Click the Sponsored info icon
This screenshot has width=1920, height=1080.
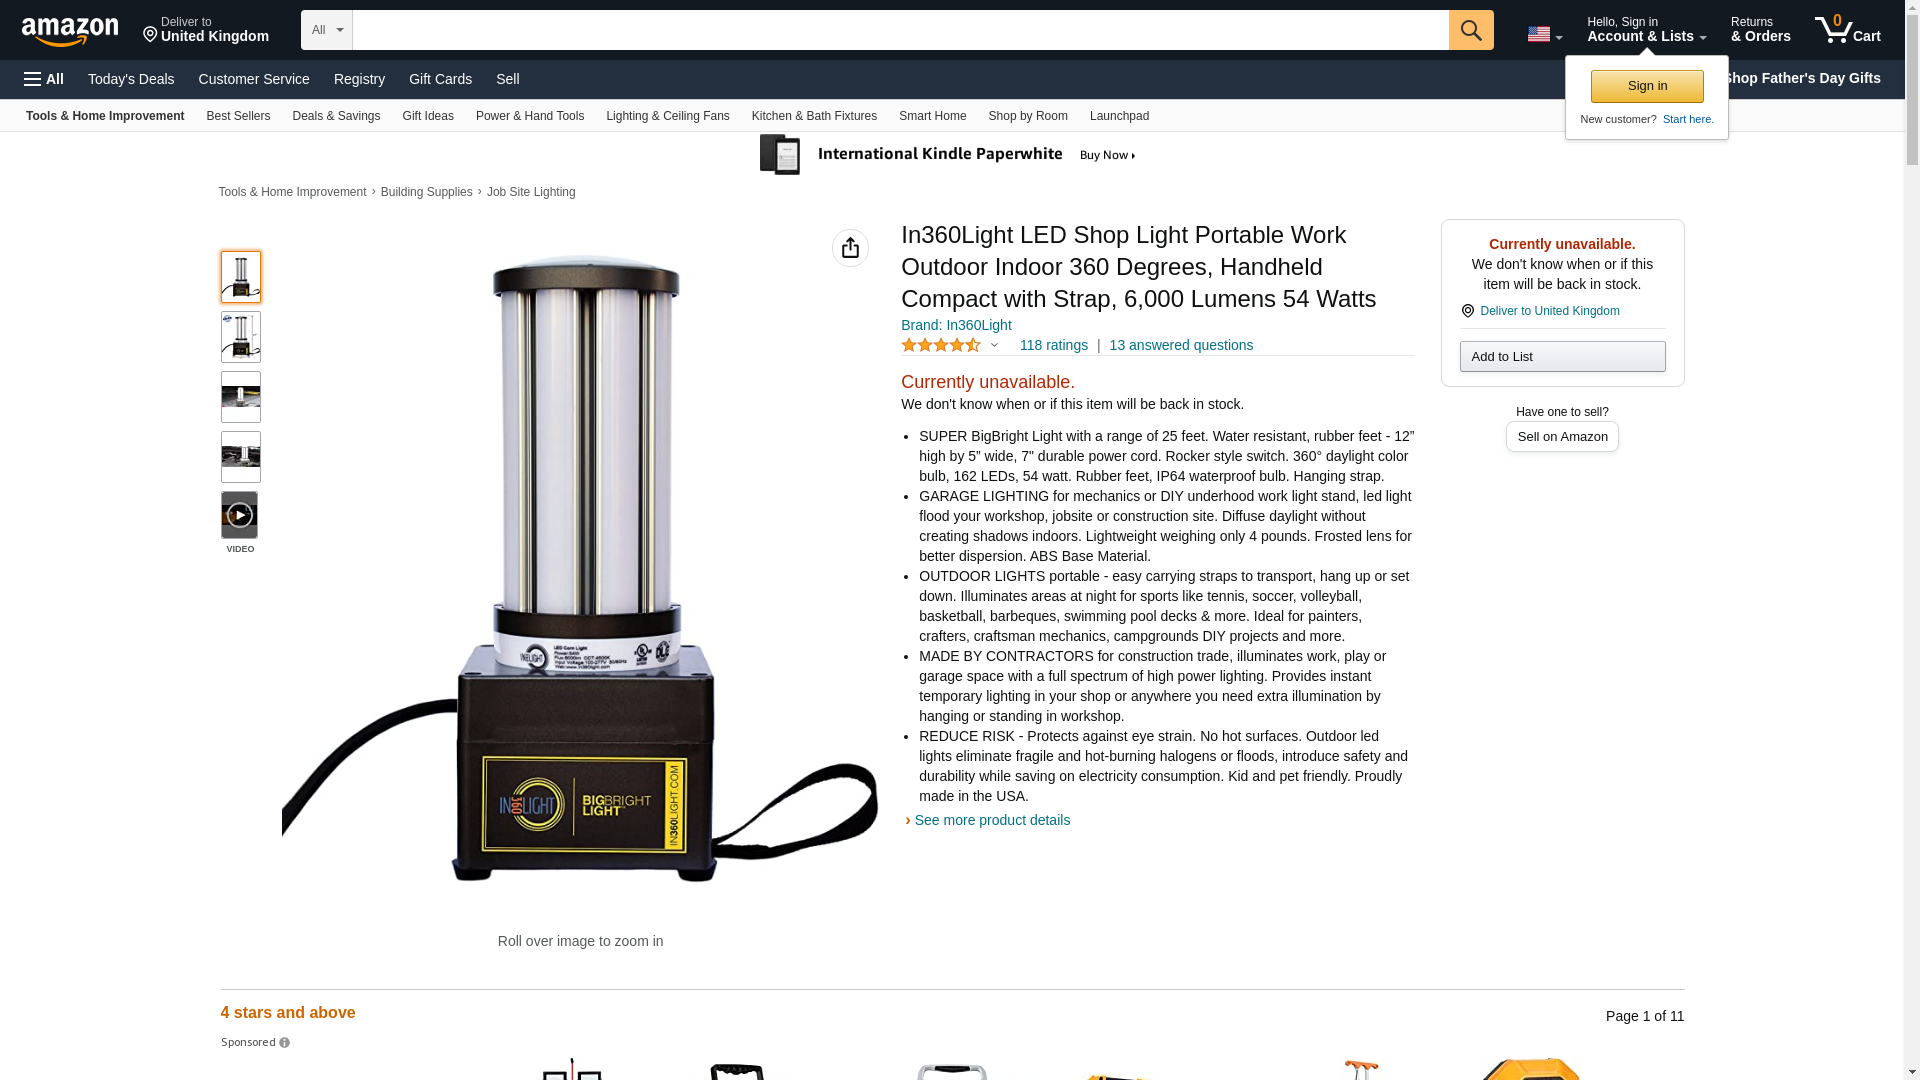(x=284, y=1043)
